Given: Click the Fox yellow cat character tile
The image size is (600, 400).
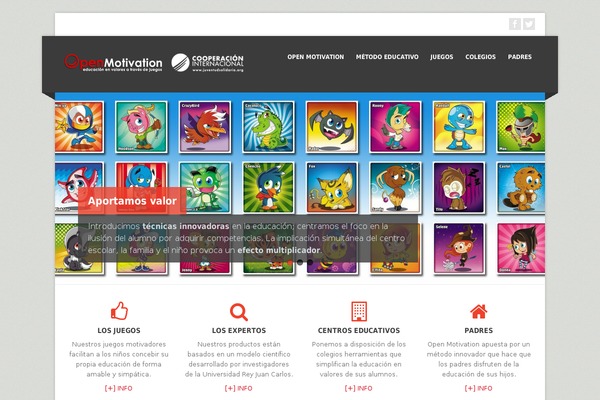Looking at the screenshot, I should (332, 188).
